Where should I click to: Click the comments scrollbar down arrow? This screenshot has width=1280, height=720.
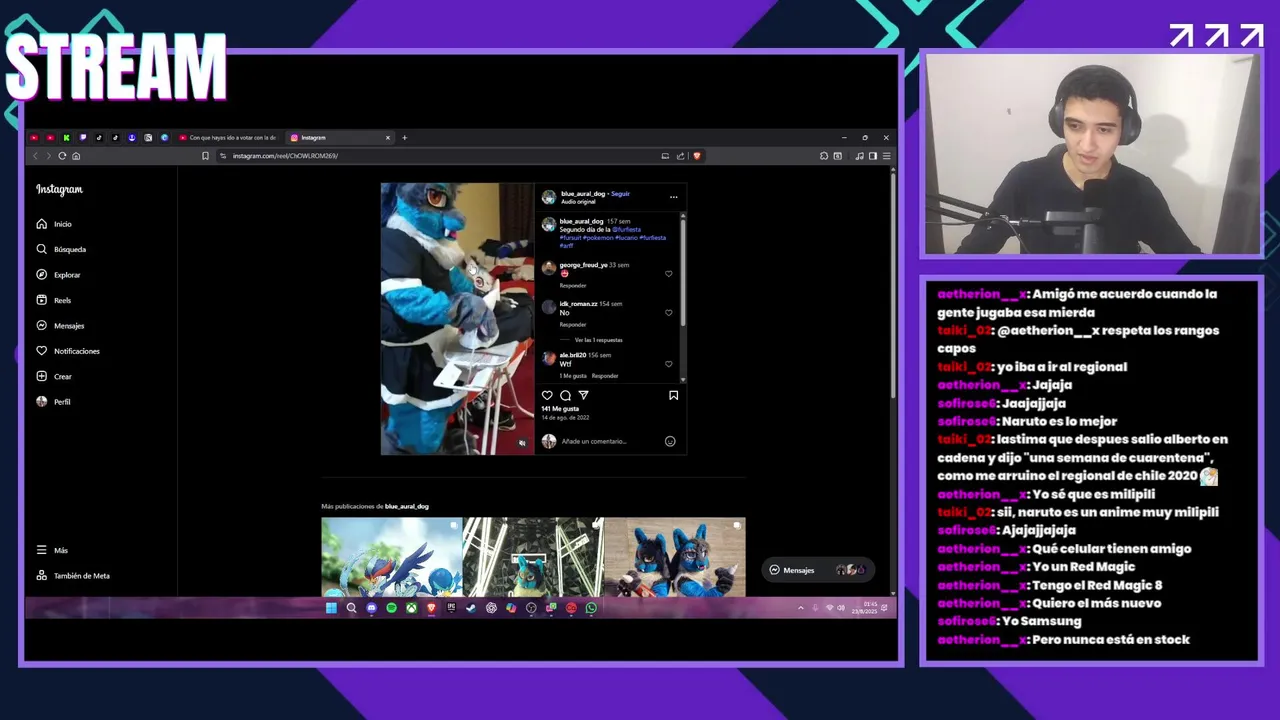pos(683,379)
